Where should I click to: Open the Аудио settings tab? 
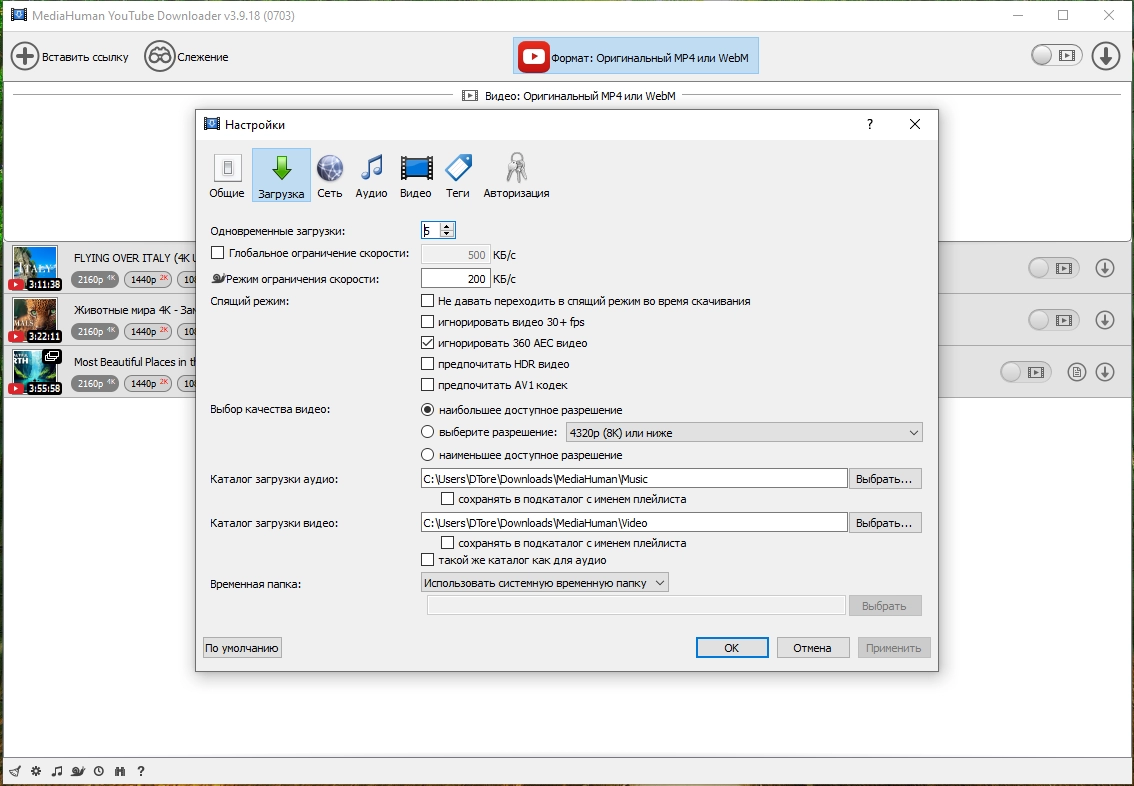click(372, 176)
